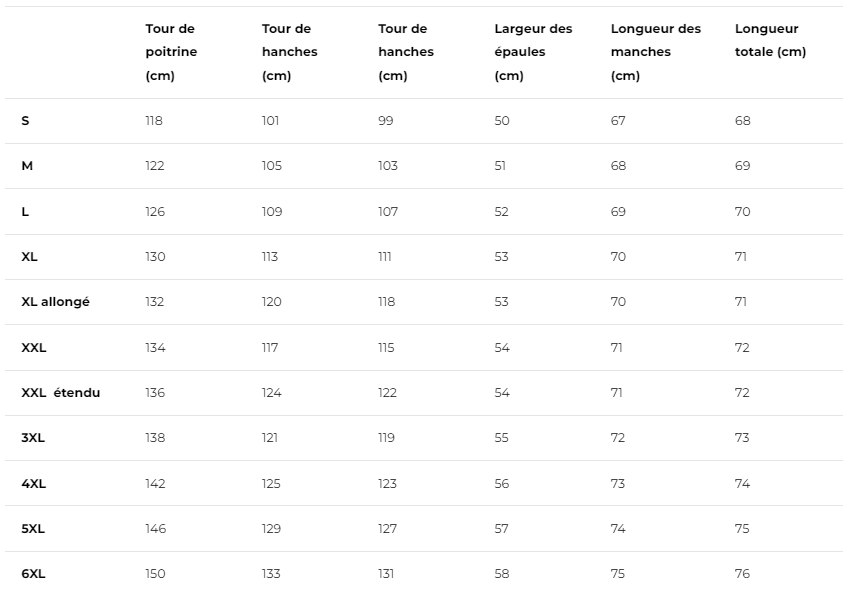Click the Tour de poitrine column header
Screen dimensions: 856x609
click(171, 52)
